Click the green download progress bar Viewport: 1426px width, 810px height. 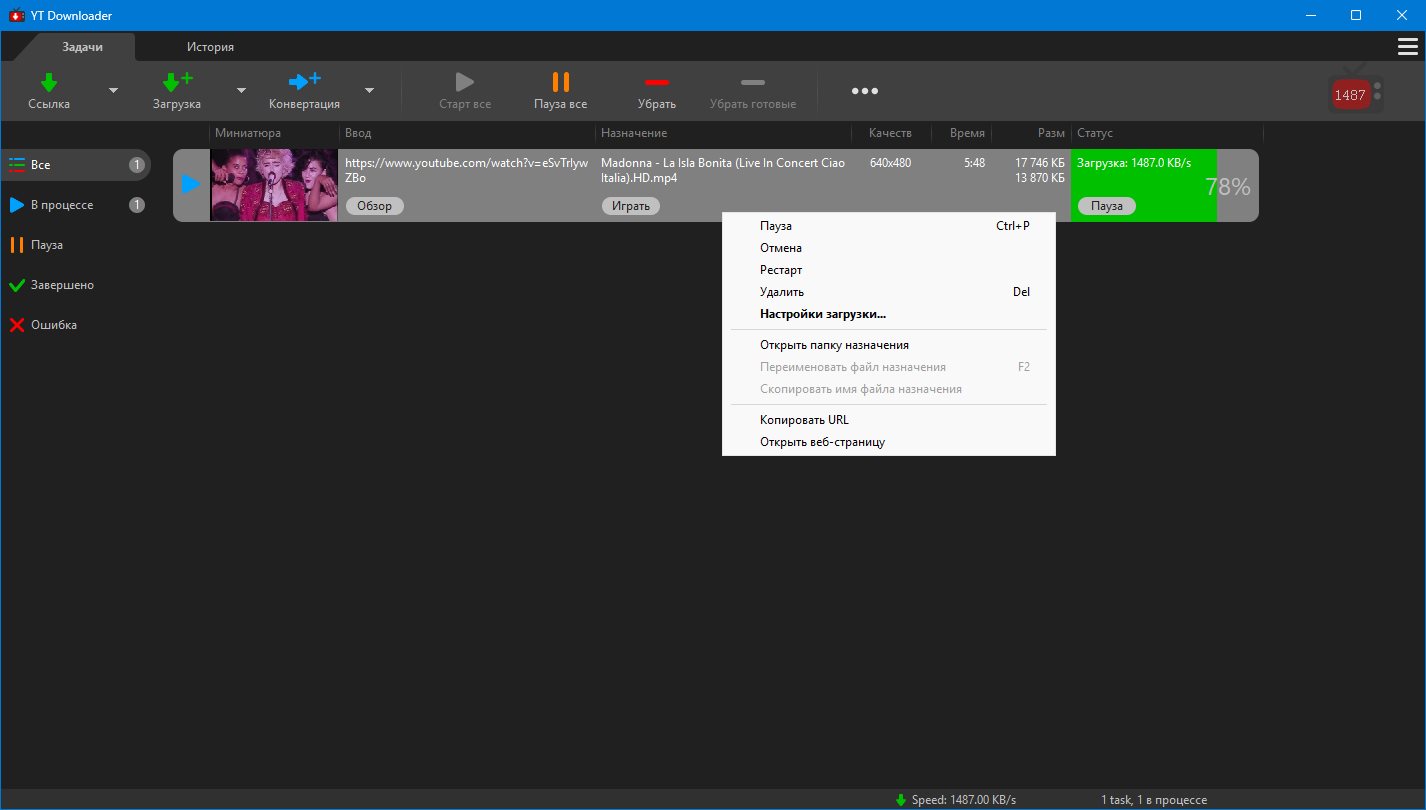(1143, 180)
